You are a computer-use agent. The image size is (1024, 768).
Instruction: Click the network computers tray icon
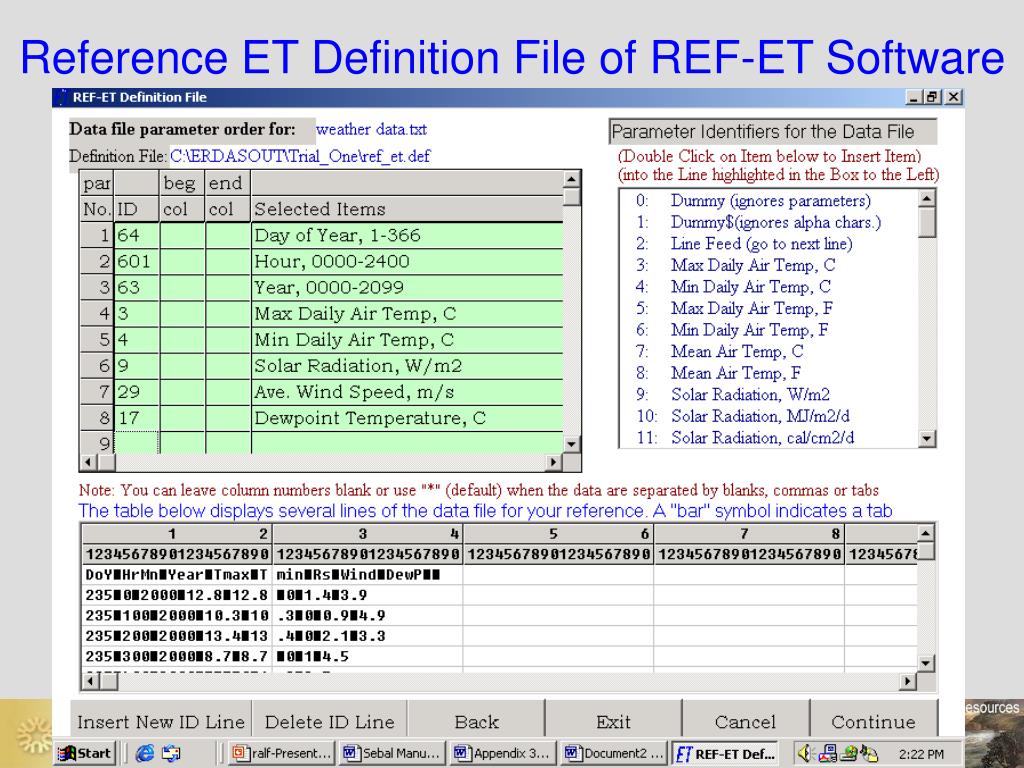pos(827,753)
